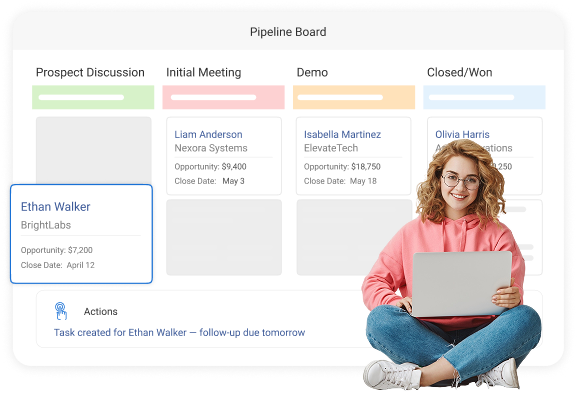Click Nexora Systems company name
This screenshot has height=393, width=577.
pos(211,148)
